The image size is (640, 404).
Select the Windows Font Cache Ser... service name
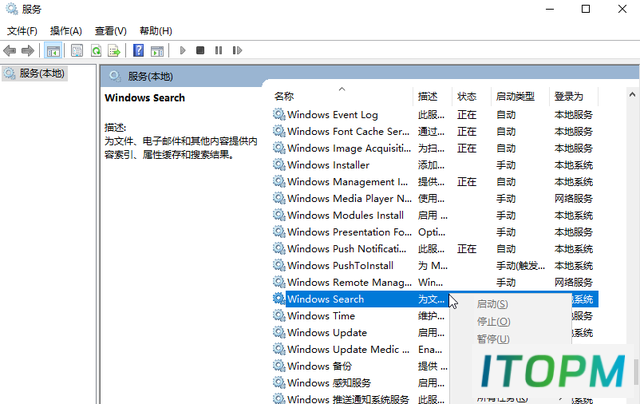pos(348,131)
